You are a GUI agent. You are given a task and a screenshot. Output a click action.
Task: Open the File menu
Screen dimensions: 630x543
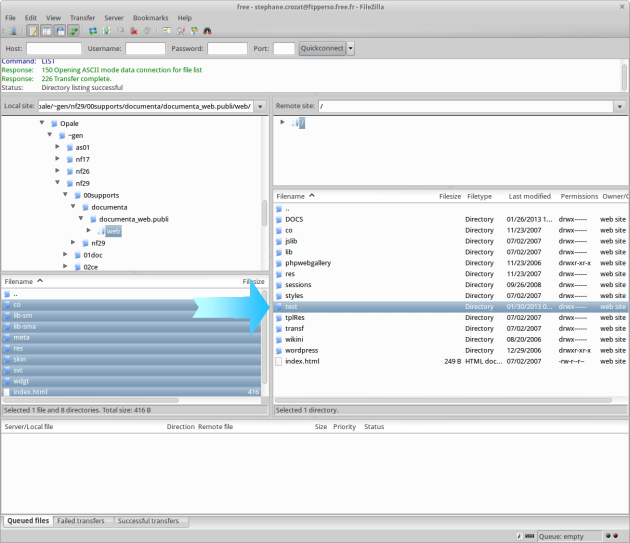point(10,18)
